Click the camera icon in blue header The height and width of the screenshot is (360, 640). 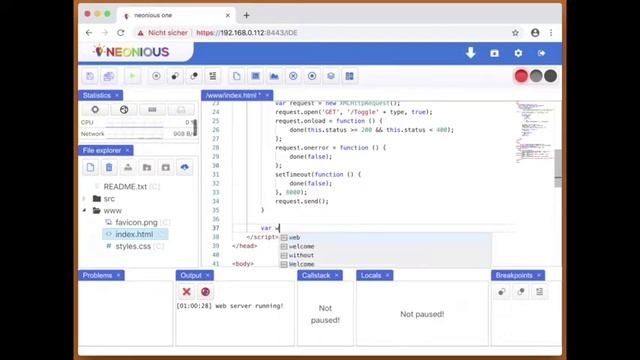[x=494, y=53]
